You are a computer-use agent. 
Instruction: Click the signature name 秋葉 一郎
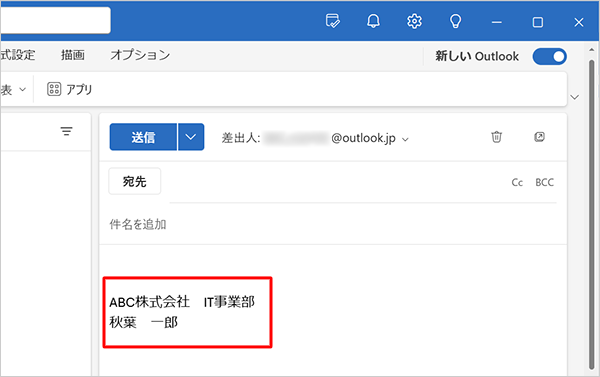point(143,322)
